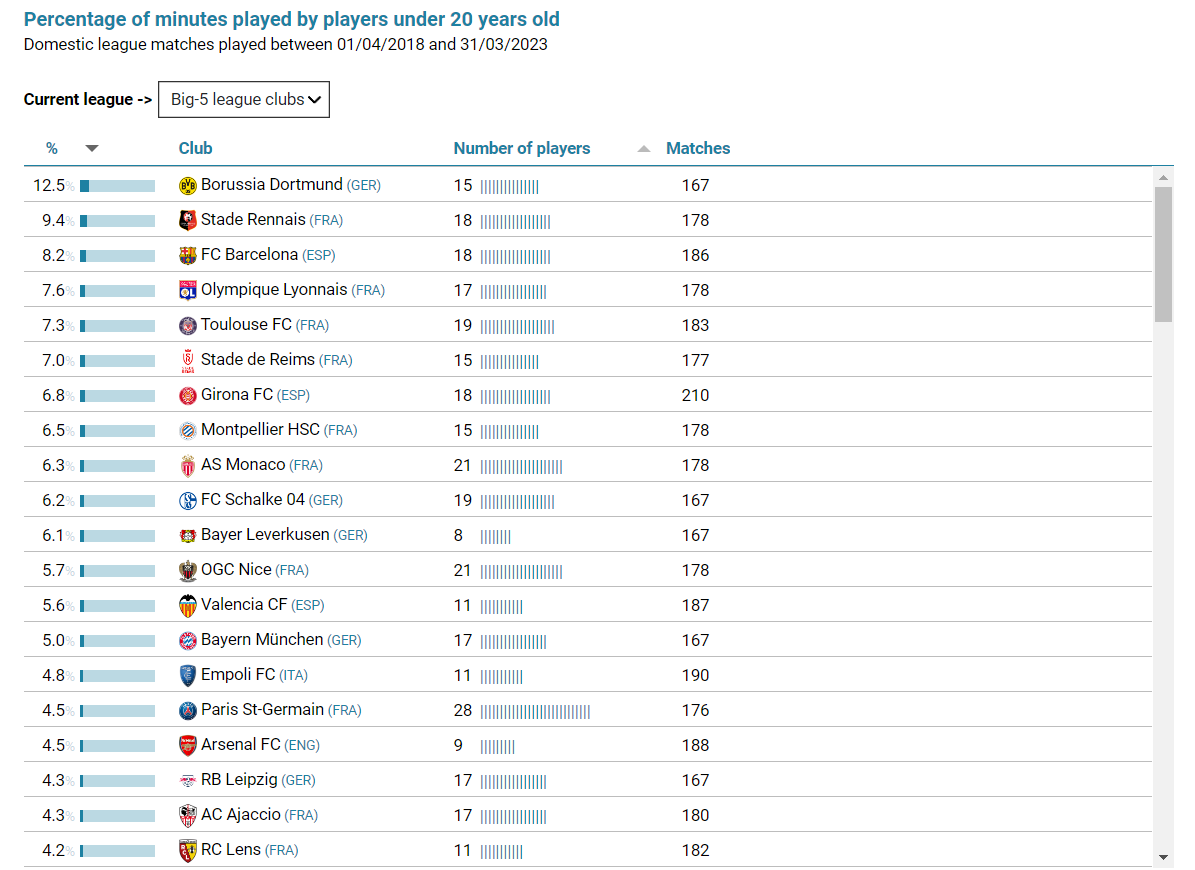This screenshot has height=870, width=1195.
Task: Click the Bayer Leverkusen crest icon
Action: pos(188,536)
